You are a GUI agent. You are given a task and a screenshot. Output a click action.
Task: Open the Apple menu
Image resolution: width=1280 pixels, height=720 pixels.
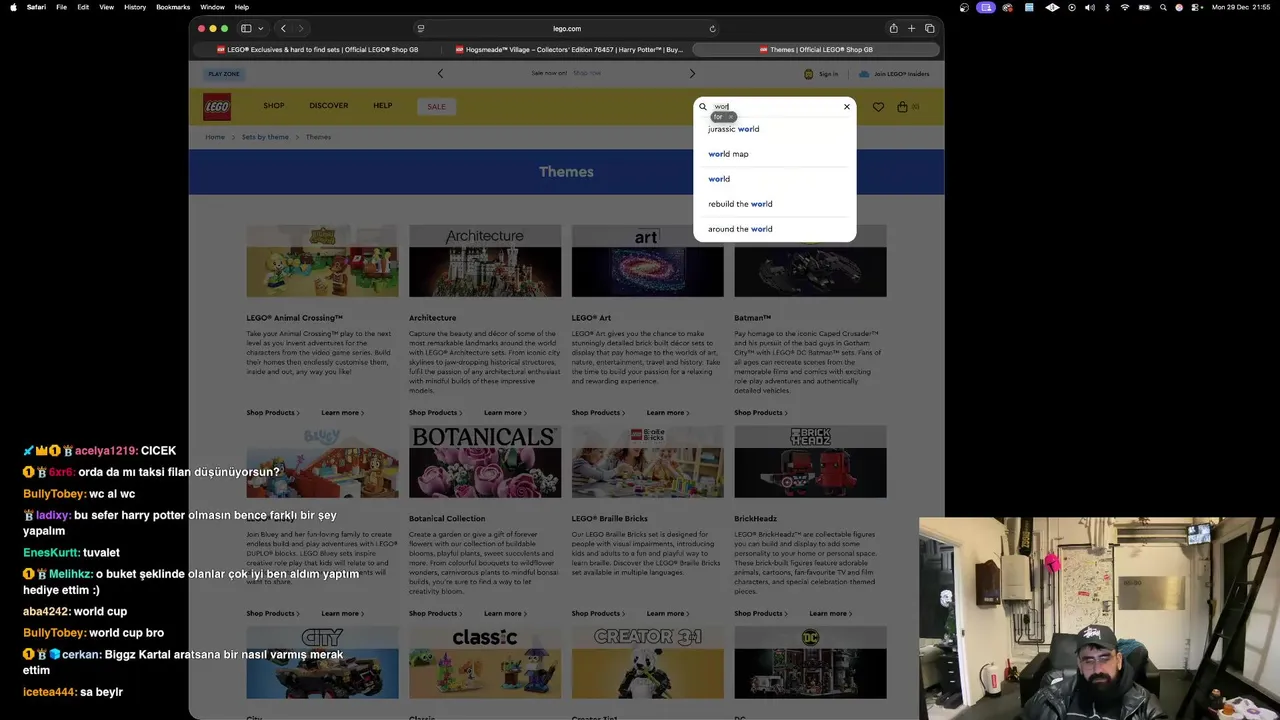point(13,7)
